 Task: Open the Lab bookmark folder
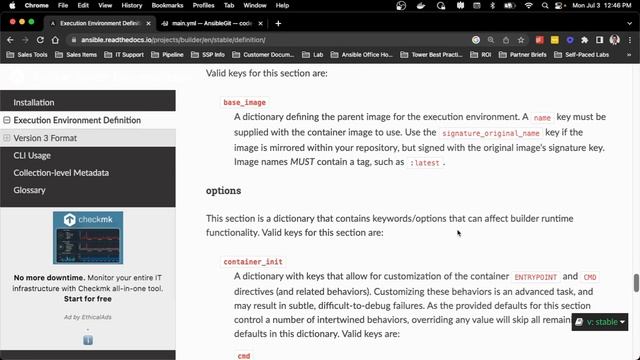pyautogui.click(x=313, y=55)
